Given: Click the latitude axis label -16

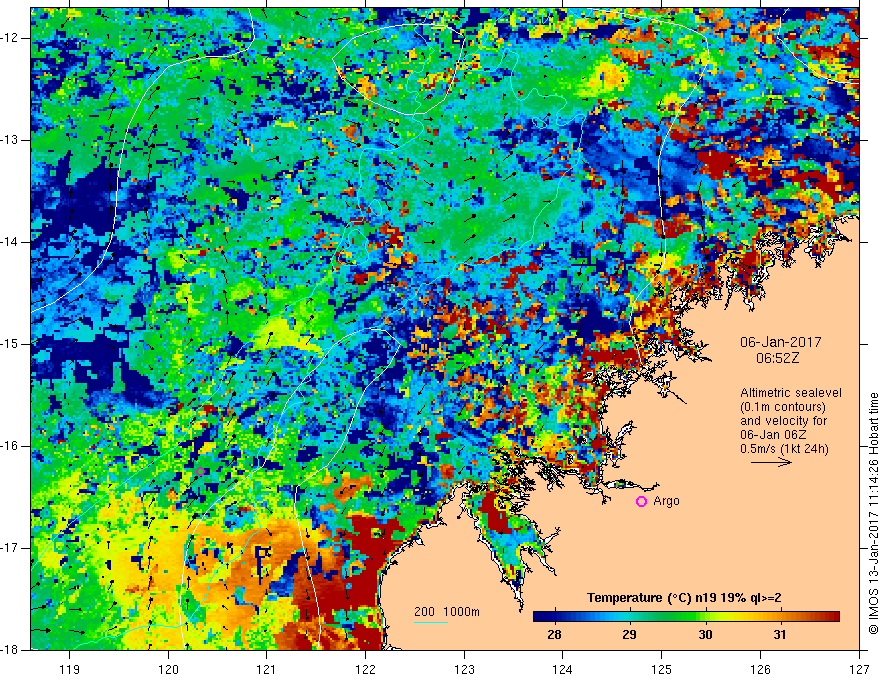Looking at the screenshot, I should 11,446.
